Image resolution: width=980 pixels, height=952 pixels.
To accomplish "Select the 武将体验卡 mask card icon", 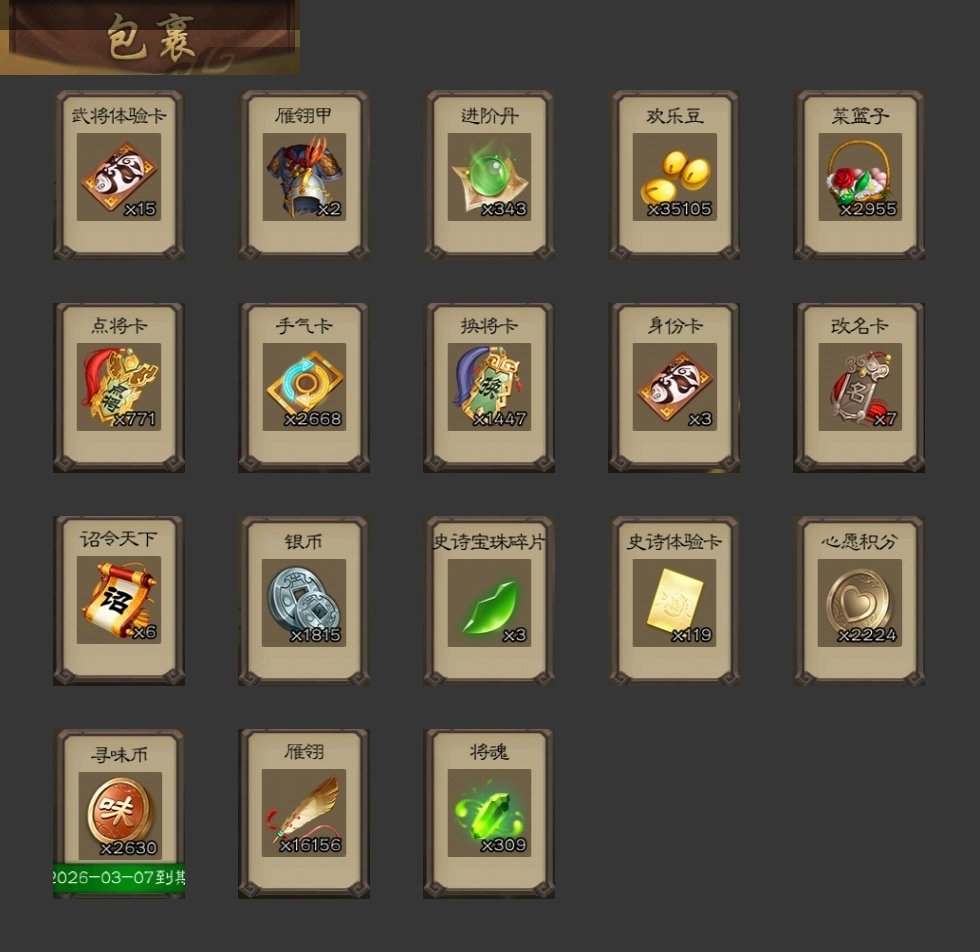I will click(119, 177).
